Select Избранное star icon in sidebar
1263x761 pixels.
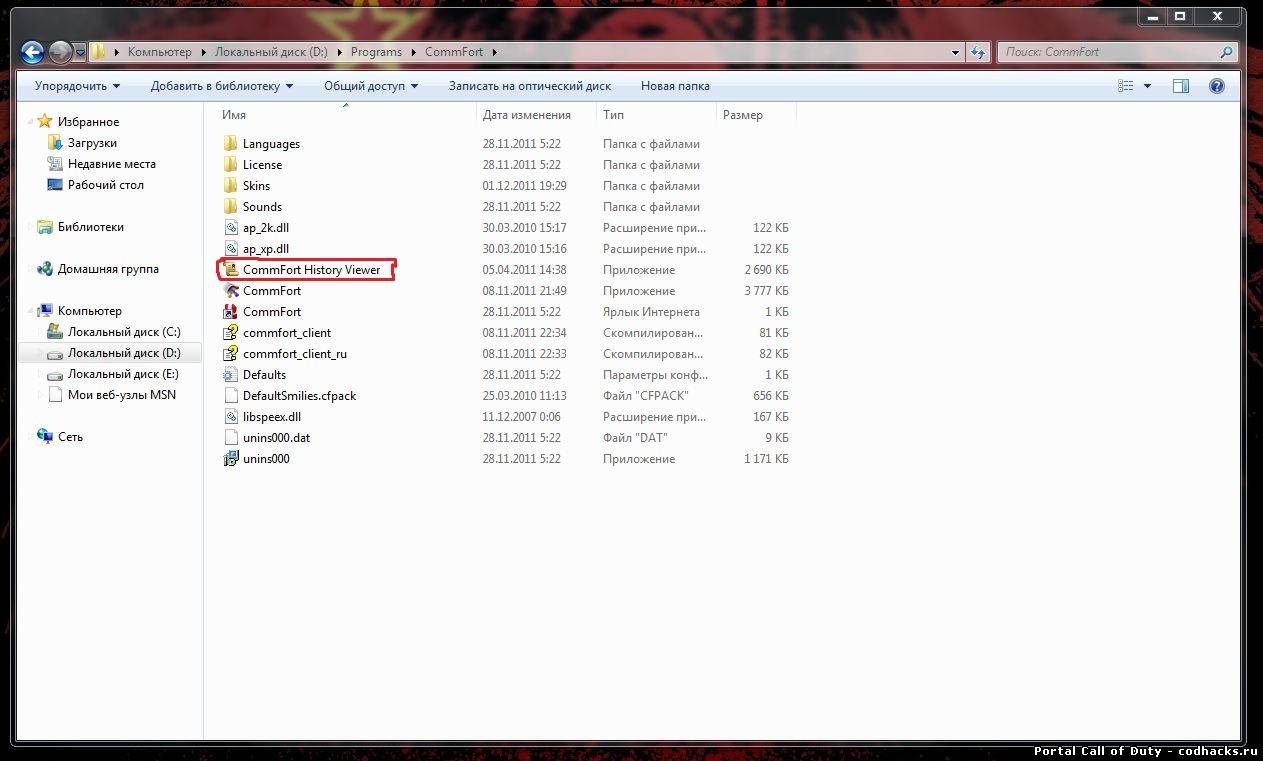(x=45, y=122)
